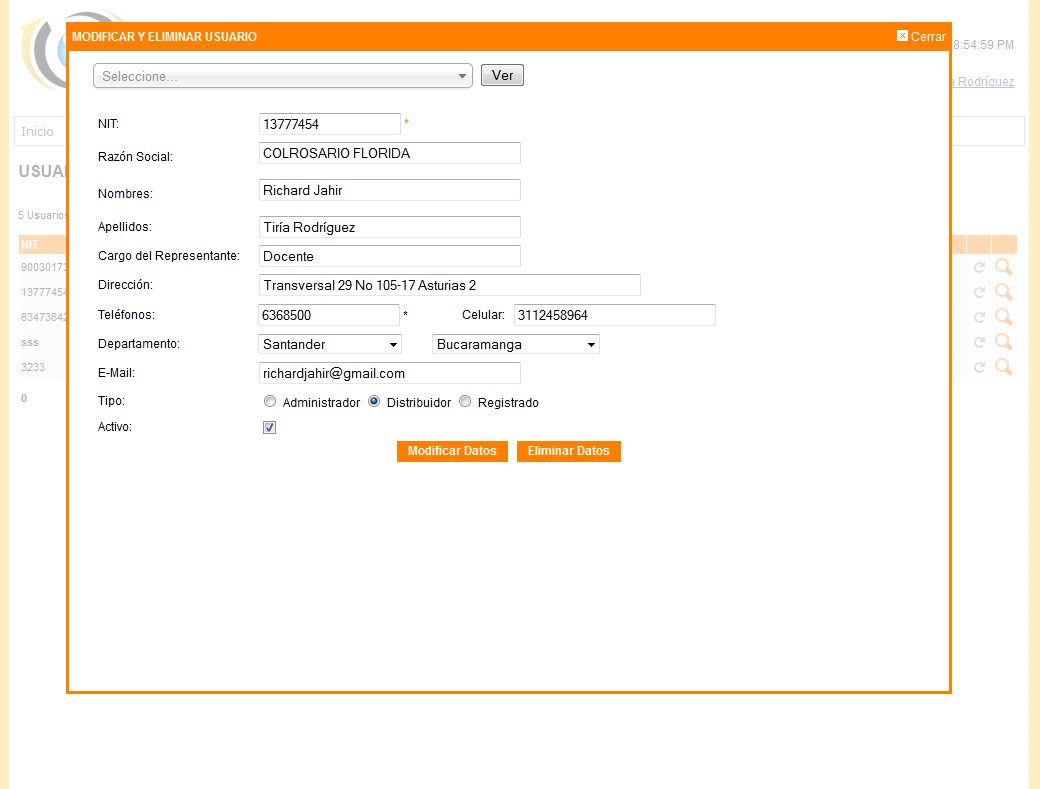
Task: Click inside the E-Mail input field
Action: point(389,373)
